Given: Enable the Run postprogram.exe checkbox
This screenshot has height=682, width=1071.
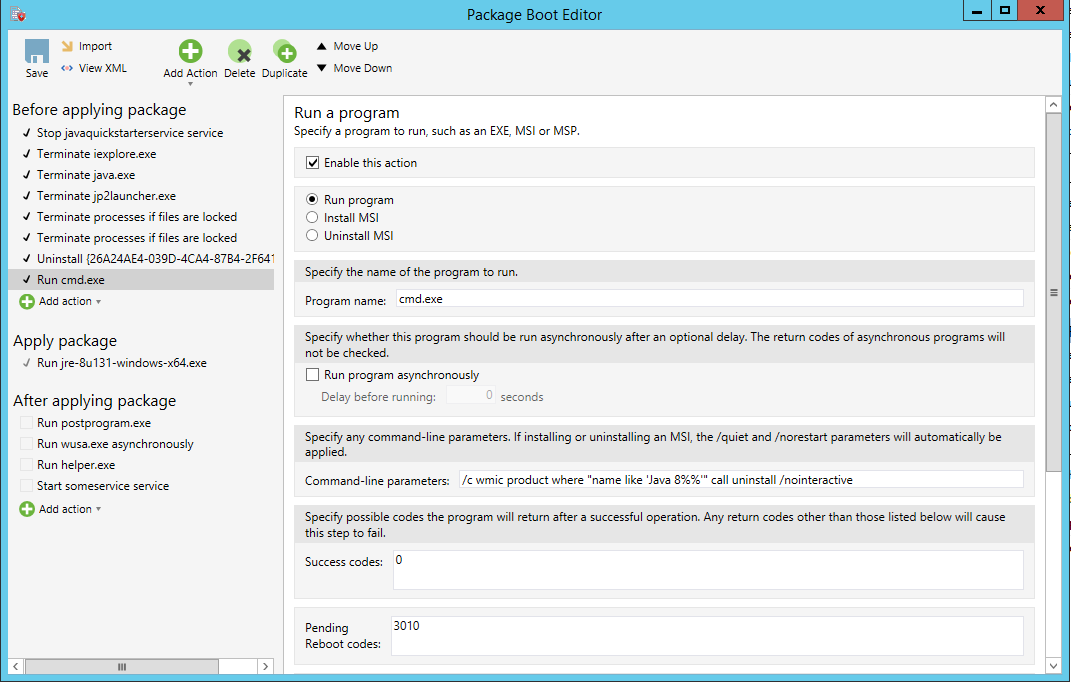Looking at the screenshot, I should tap(27, 423).
